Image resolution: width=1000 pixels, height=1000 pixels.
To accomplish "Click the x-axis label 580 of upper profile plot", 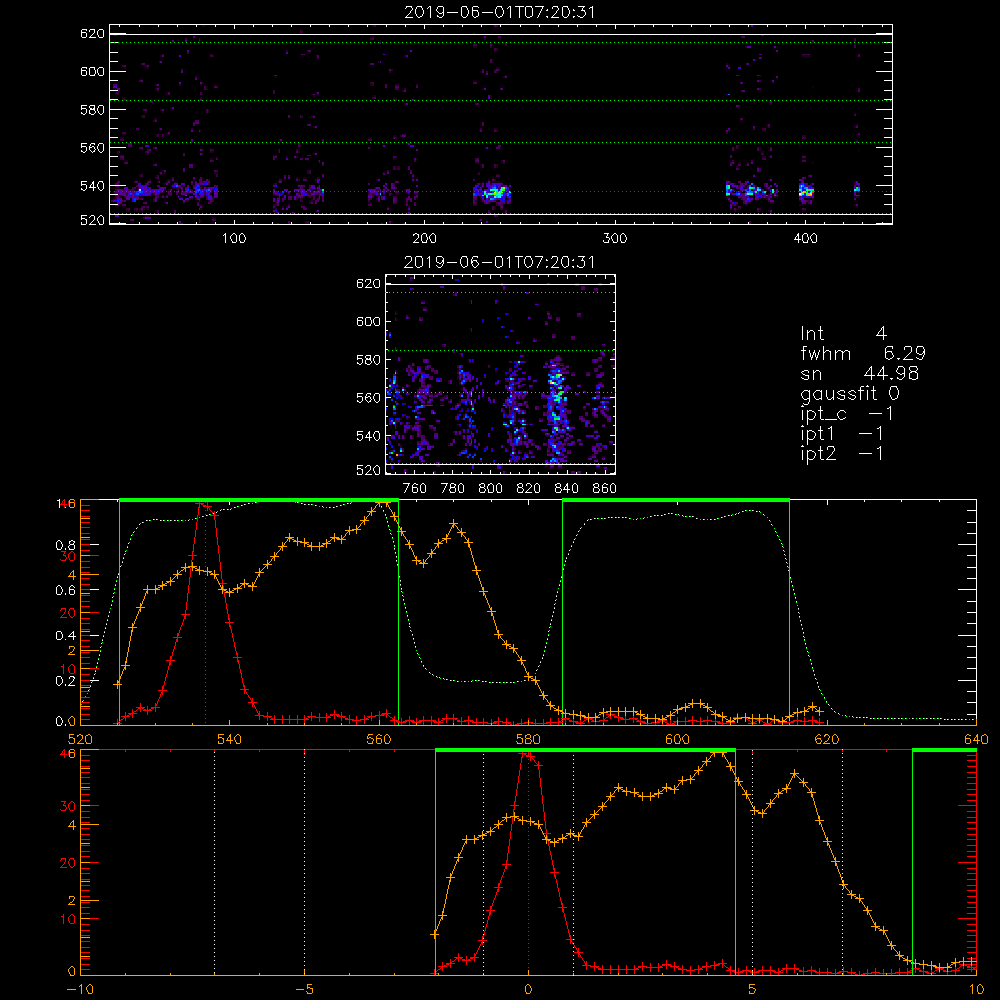I will [527, 739].
